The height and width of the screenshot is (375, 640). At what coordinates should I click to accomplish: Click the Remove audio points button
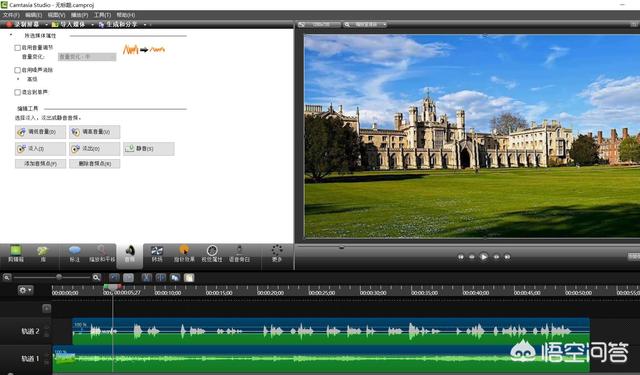pyautogui.click(x=94, y=164)
